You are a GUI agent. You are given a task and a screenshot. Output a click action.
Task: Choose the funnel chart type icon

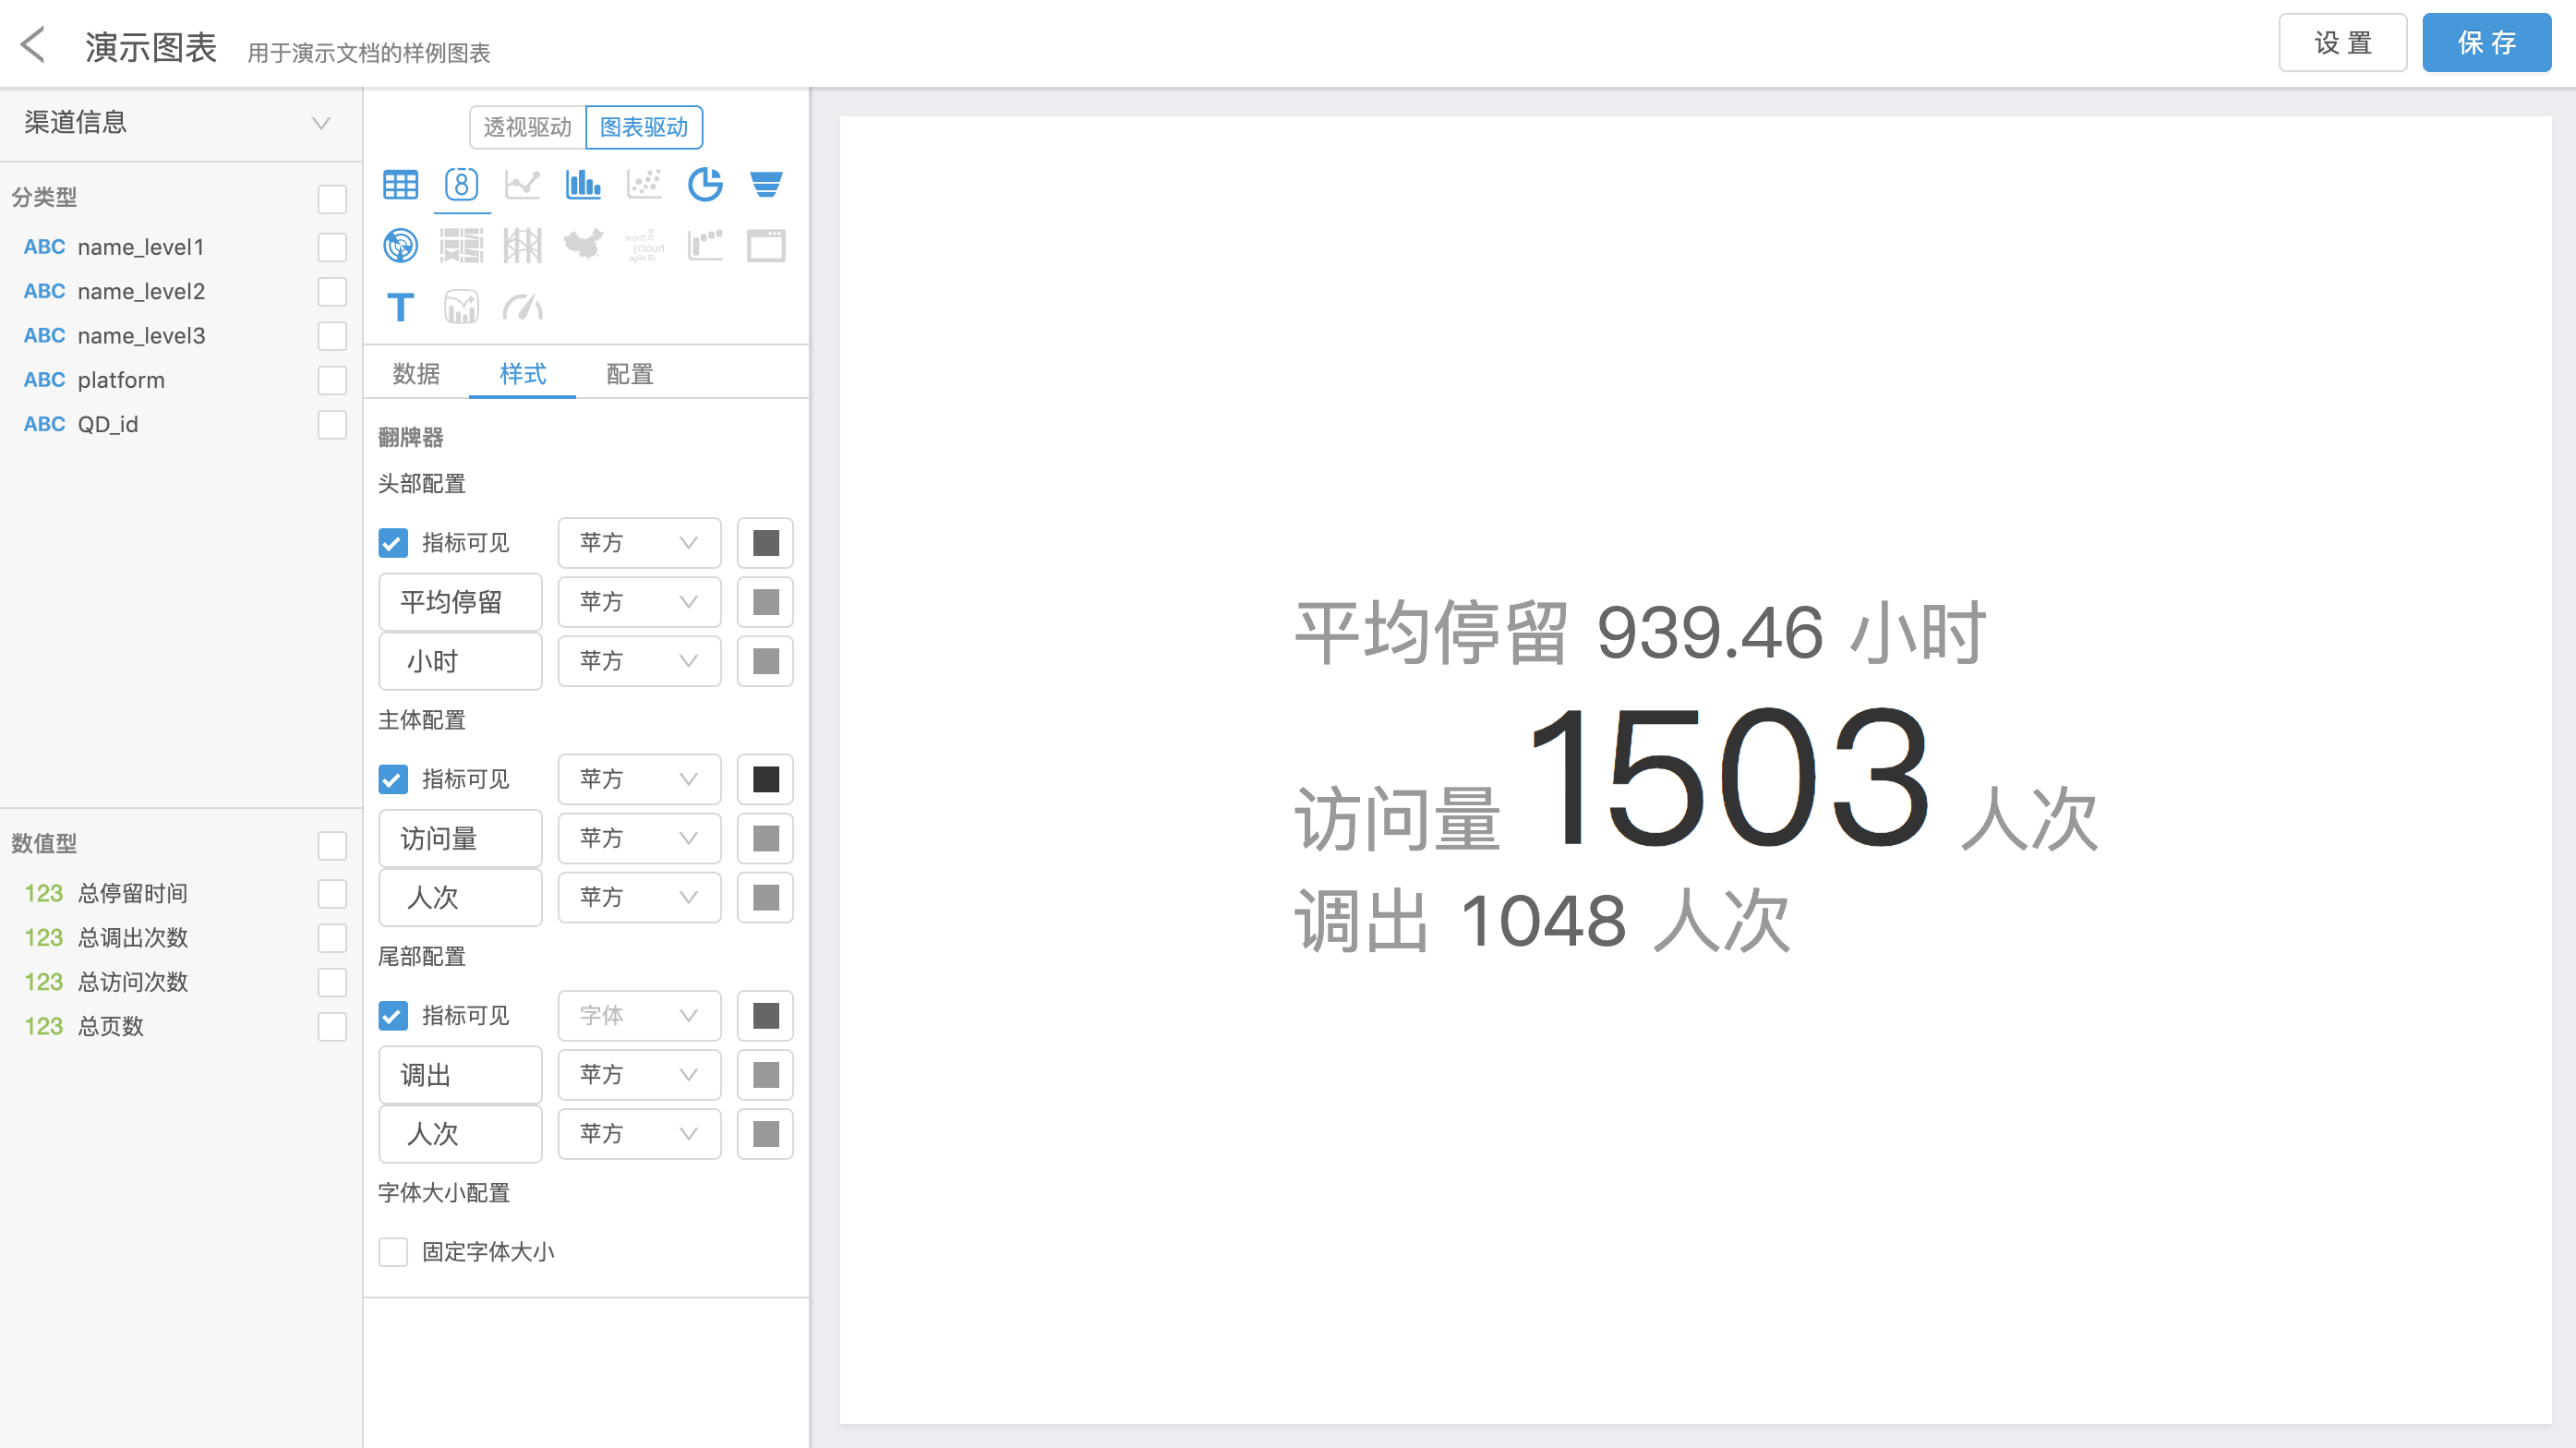tap(766, 185)
